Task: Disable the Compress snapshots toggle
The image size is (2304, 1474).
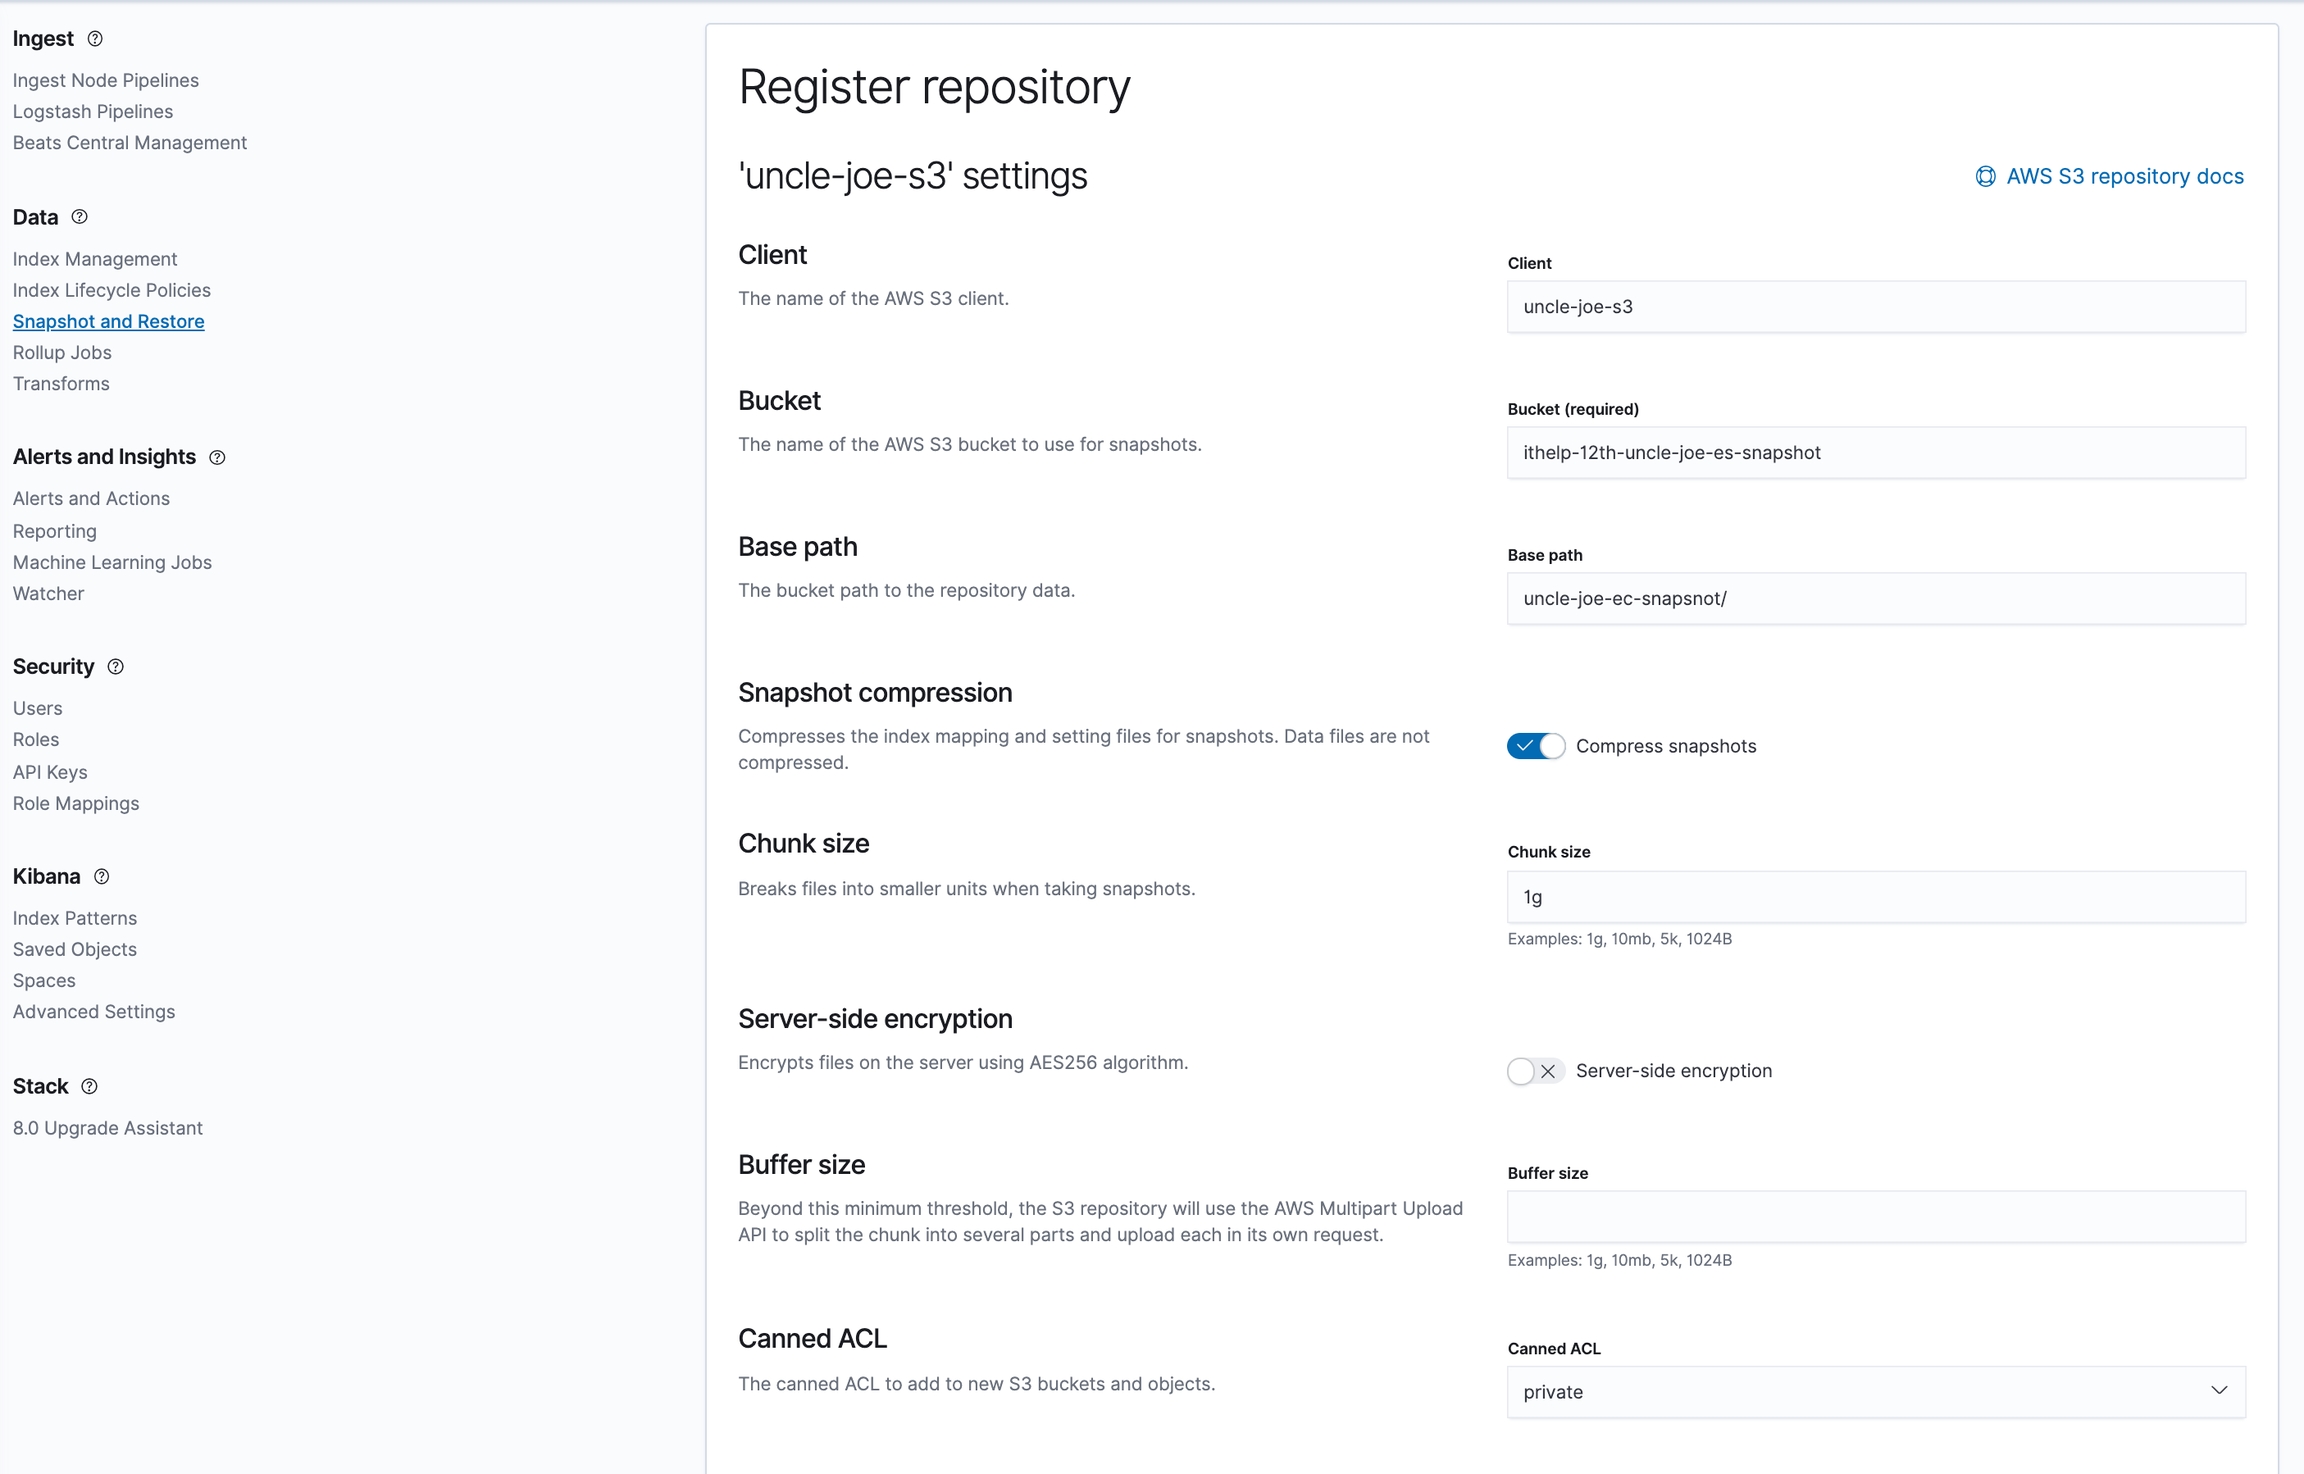Action: click(1535, 746)
